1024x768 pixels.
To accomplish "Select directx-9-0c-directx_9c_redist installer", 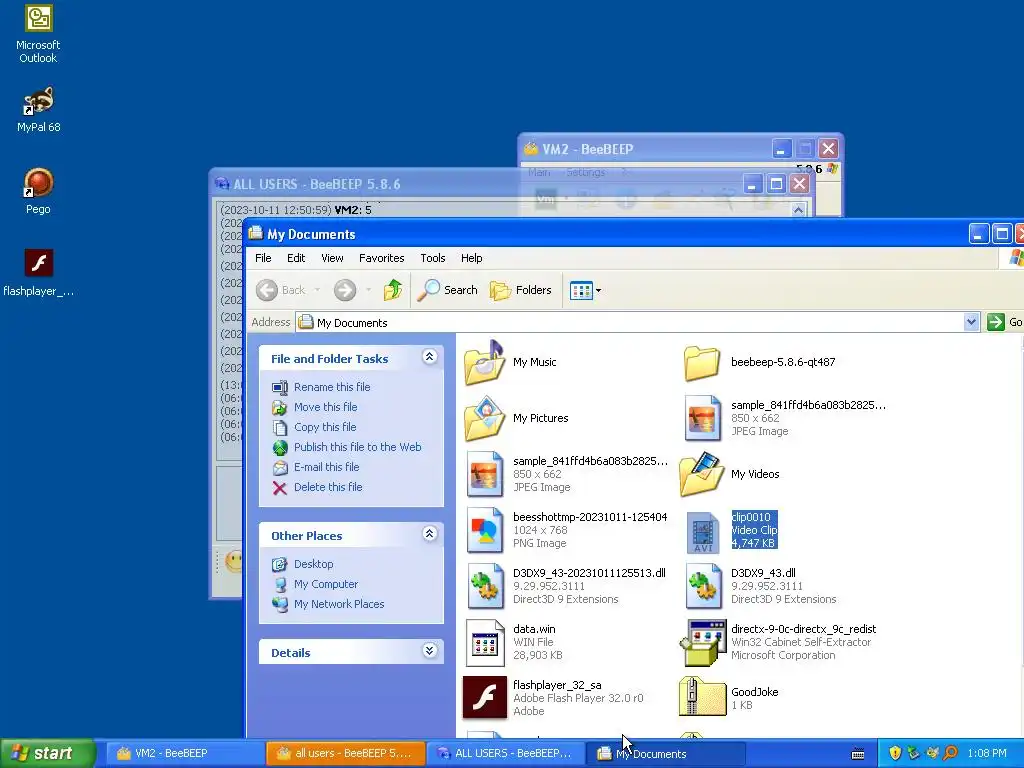I will 778,643.
